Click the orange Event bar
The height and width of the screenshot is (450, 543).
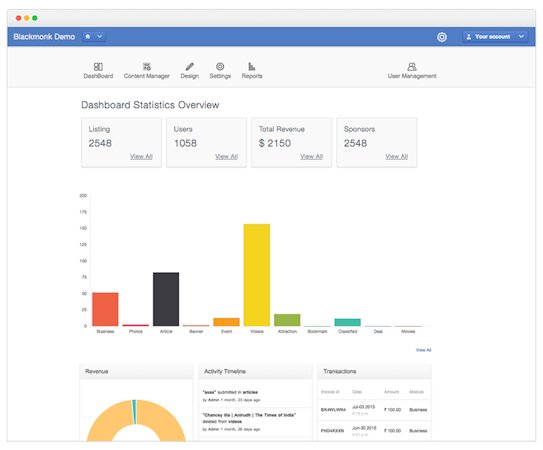tap(226, 322)
